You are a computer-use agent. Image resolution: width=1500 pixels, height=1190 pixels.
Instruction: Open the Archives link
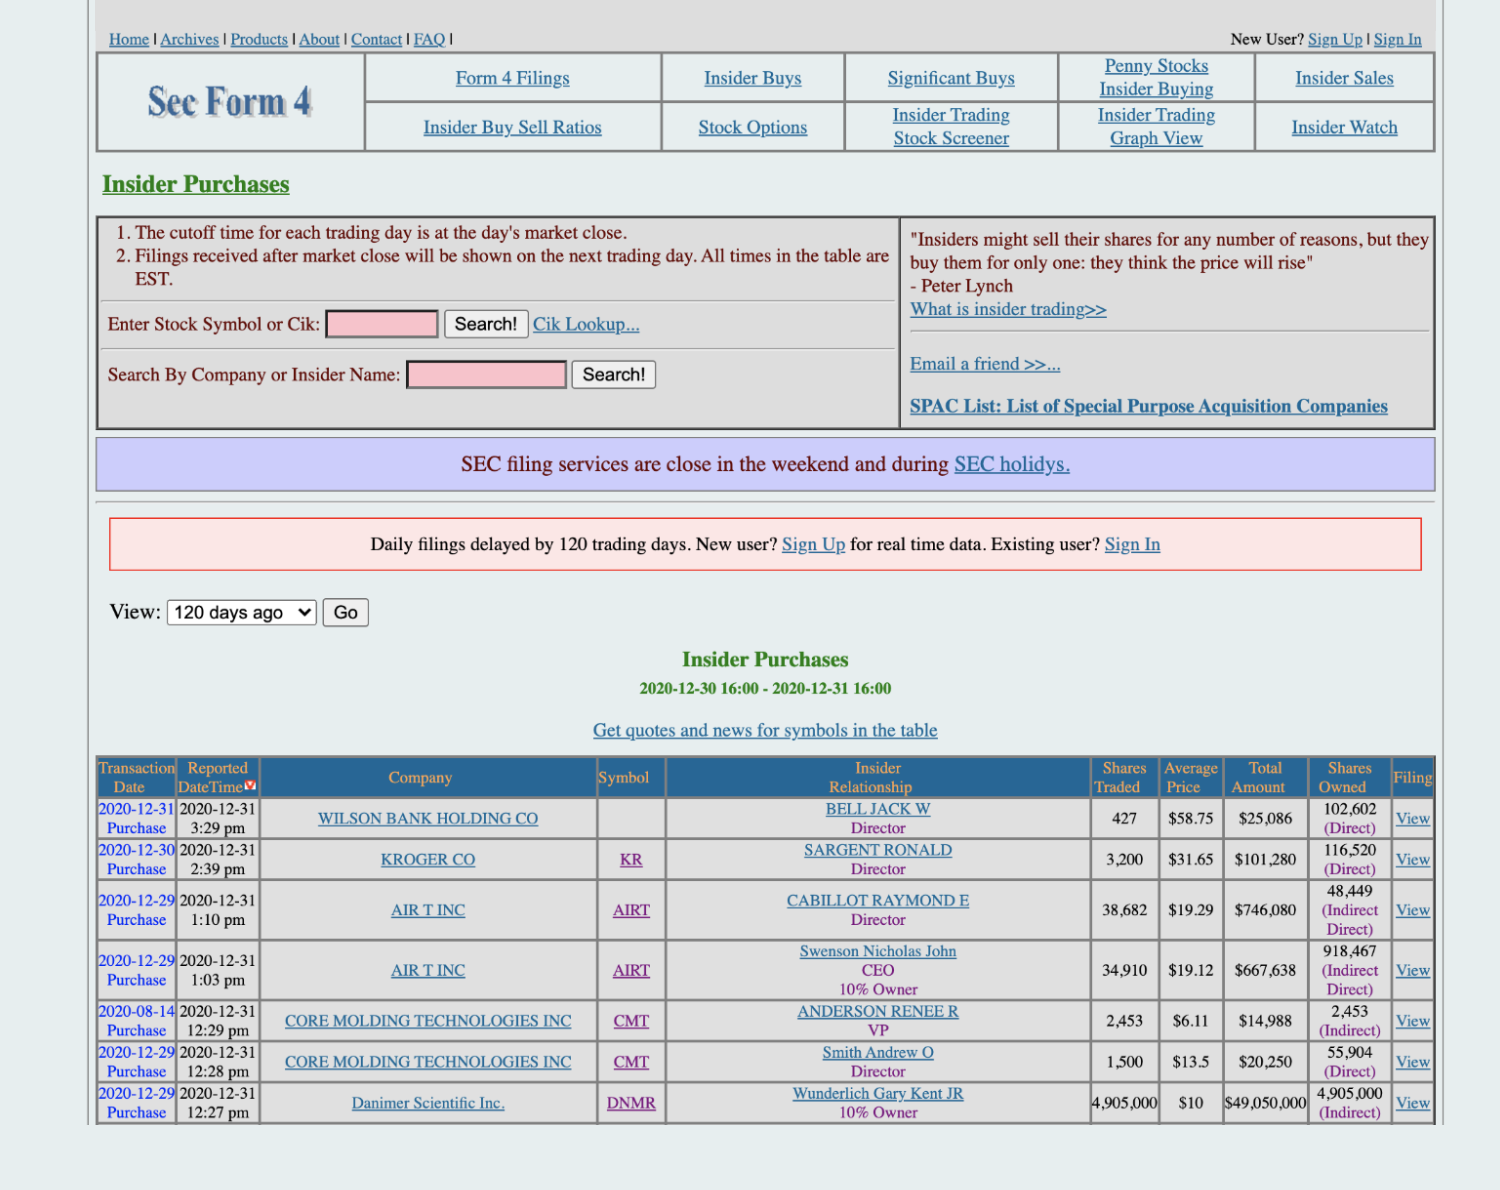click(x=189, y=39)
